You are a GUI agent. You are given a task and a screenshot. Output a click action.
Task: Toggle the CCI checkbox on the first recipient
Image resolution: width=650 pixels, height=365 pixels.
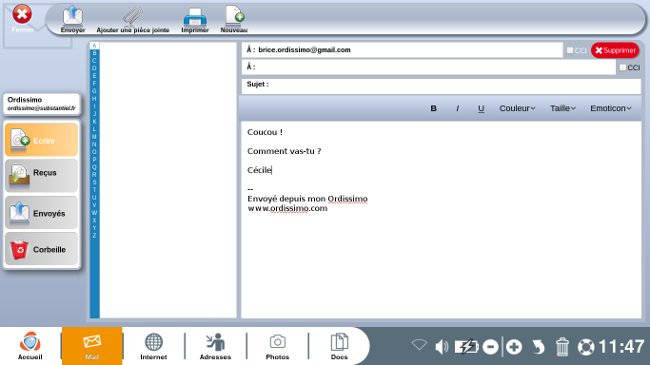click(x=570, y=50)
